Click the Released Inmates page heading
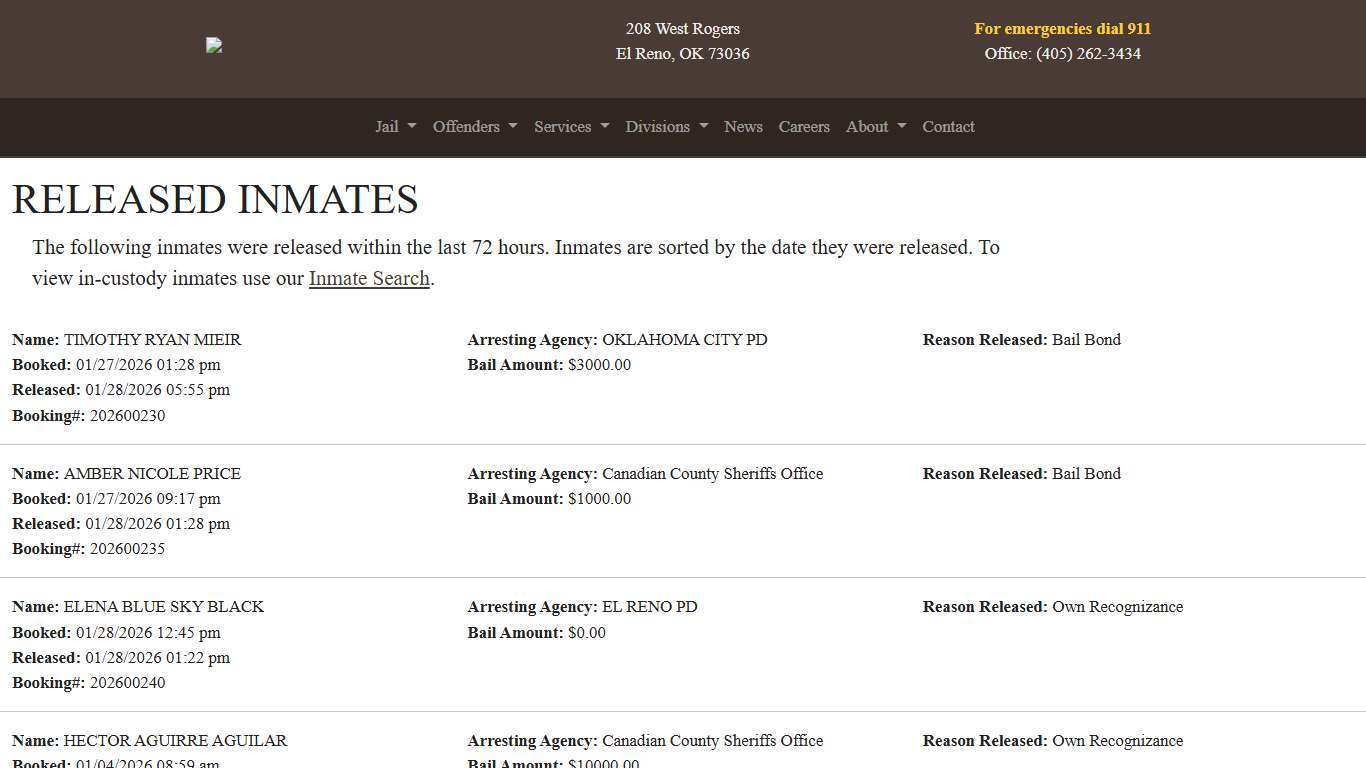Viewport: 1366px width, 768px height. (x=215, y=199)
